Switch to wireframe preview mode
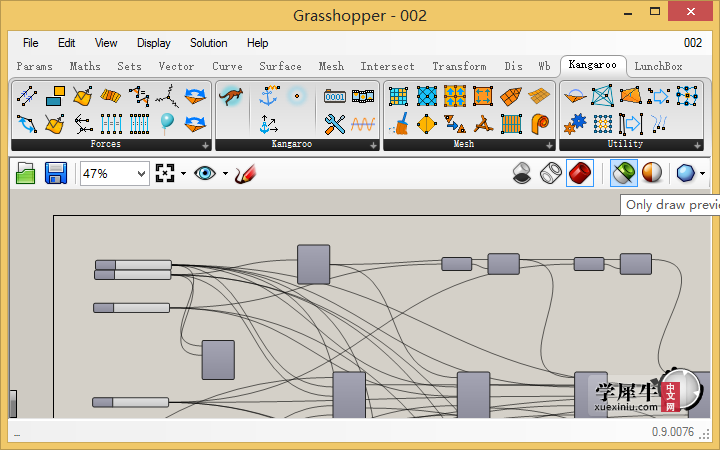The width and height of the screenshot is (720, 450). point(551,174)
